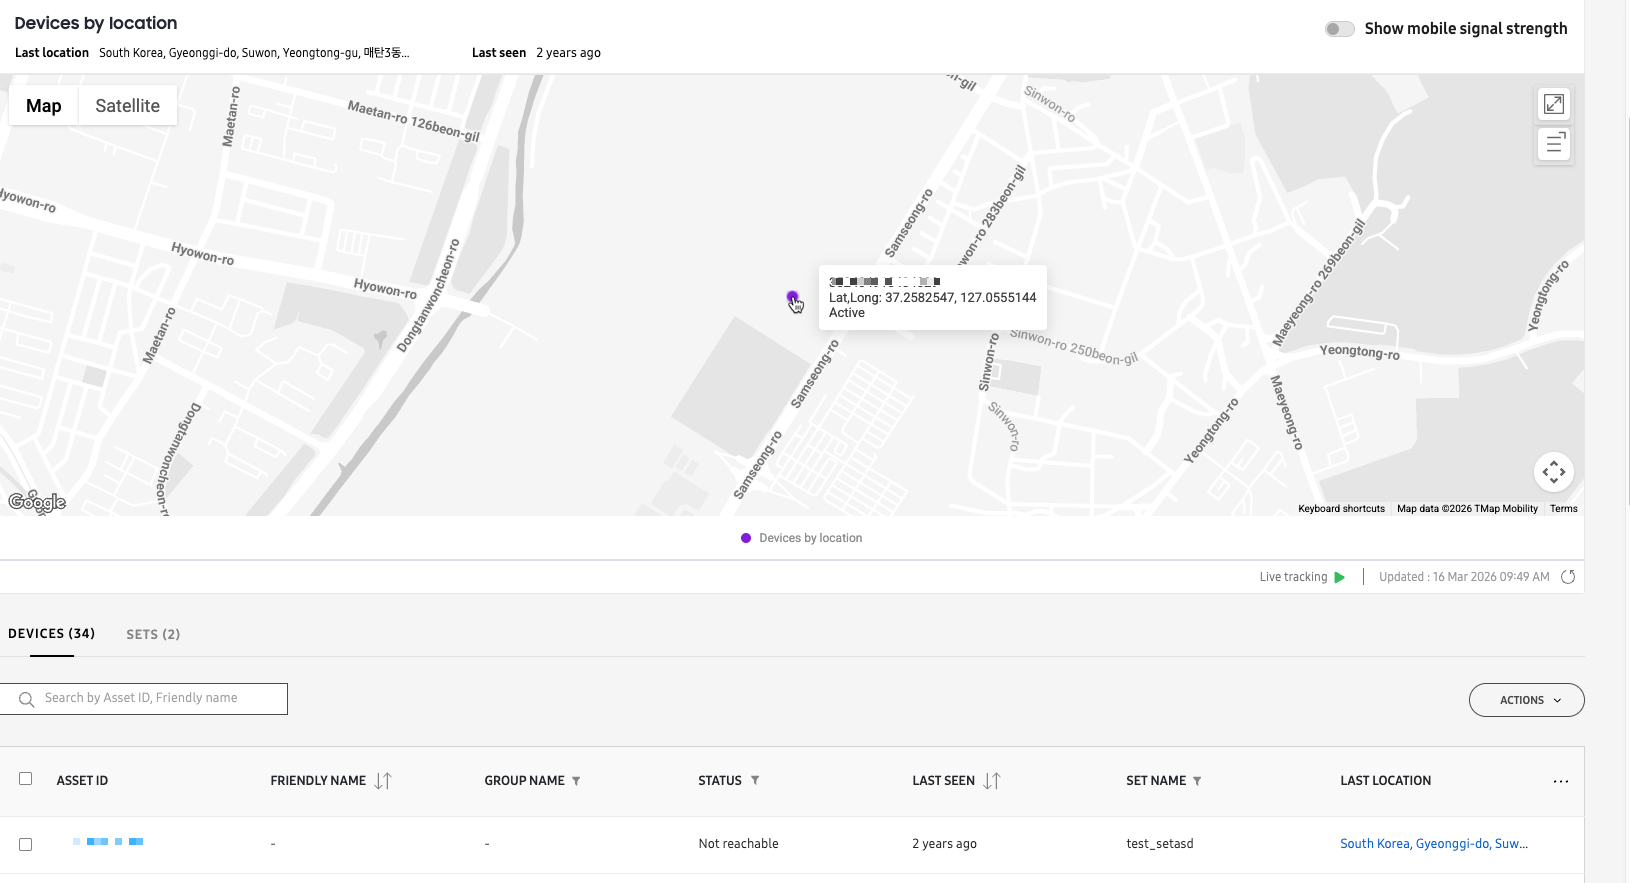
Task: Click the 'Active' status in map tooltip
Action: (846, 313)
